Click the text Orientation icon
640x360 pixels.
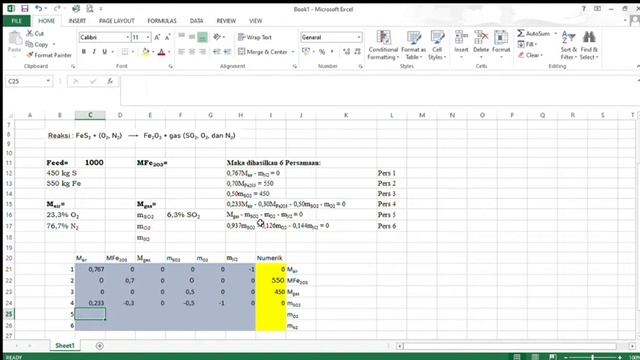point(218,37)
